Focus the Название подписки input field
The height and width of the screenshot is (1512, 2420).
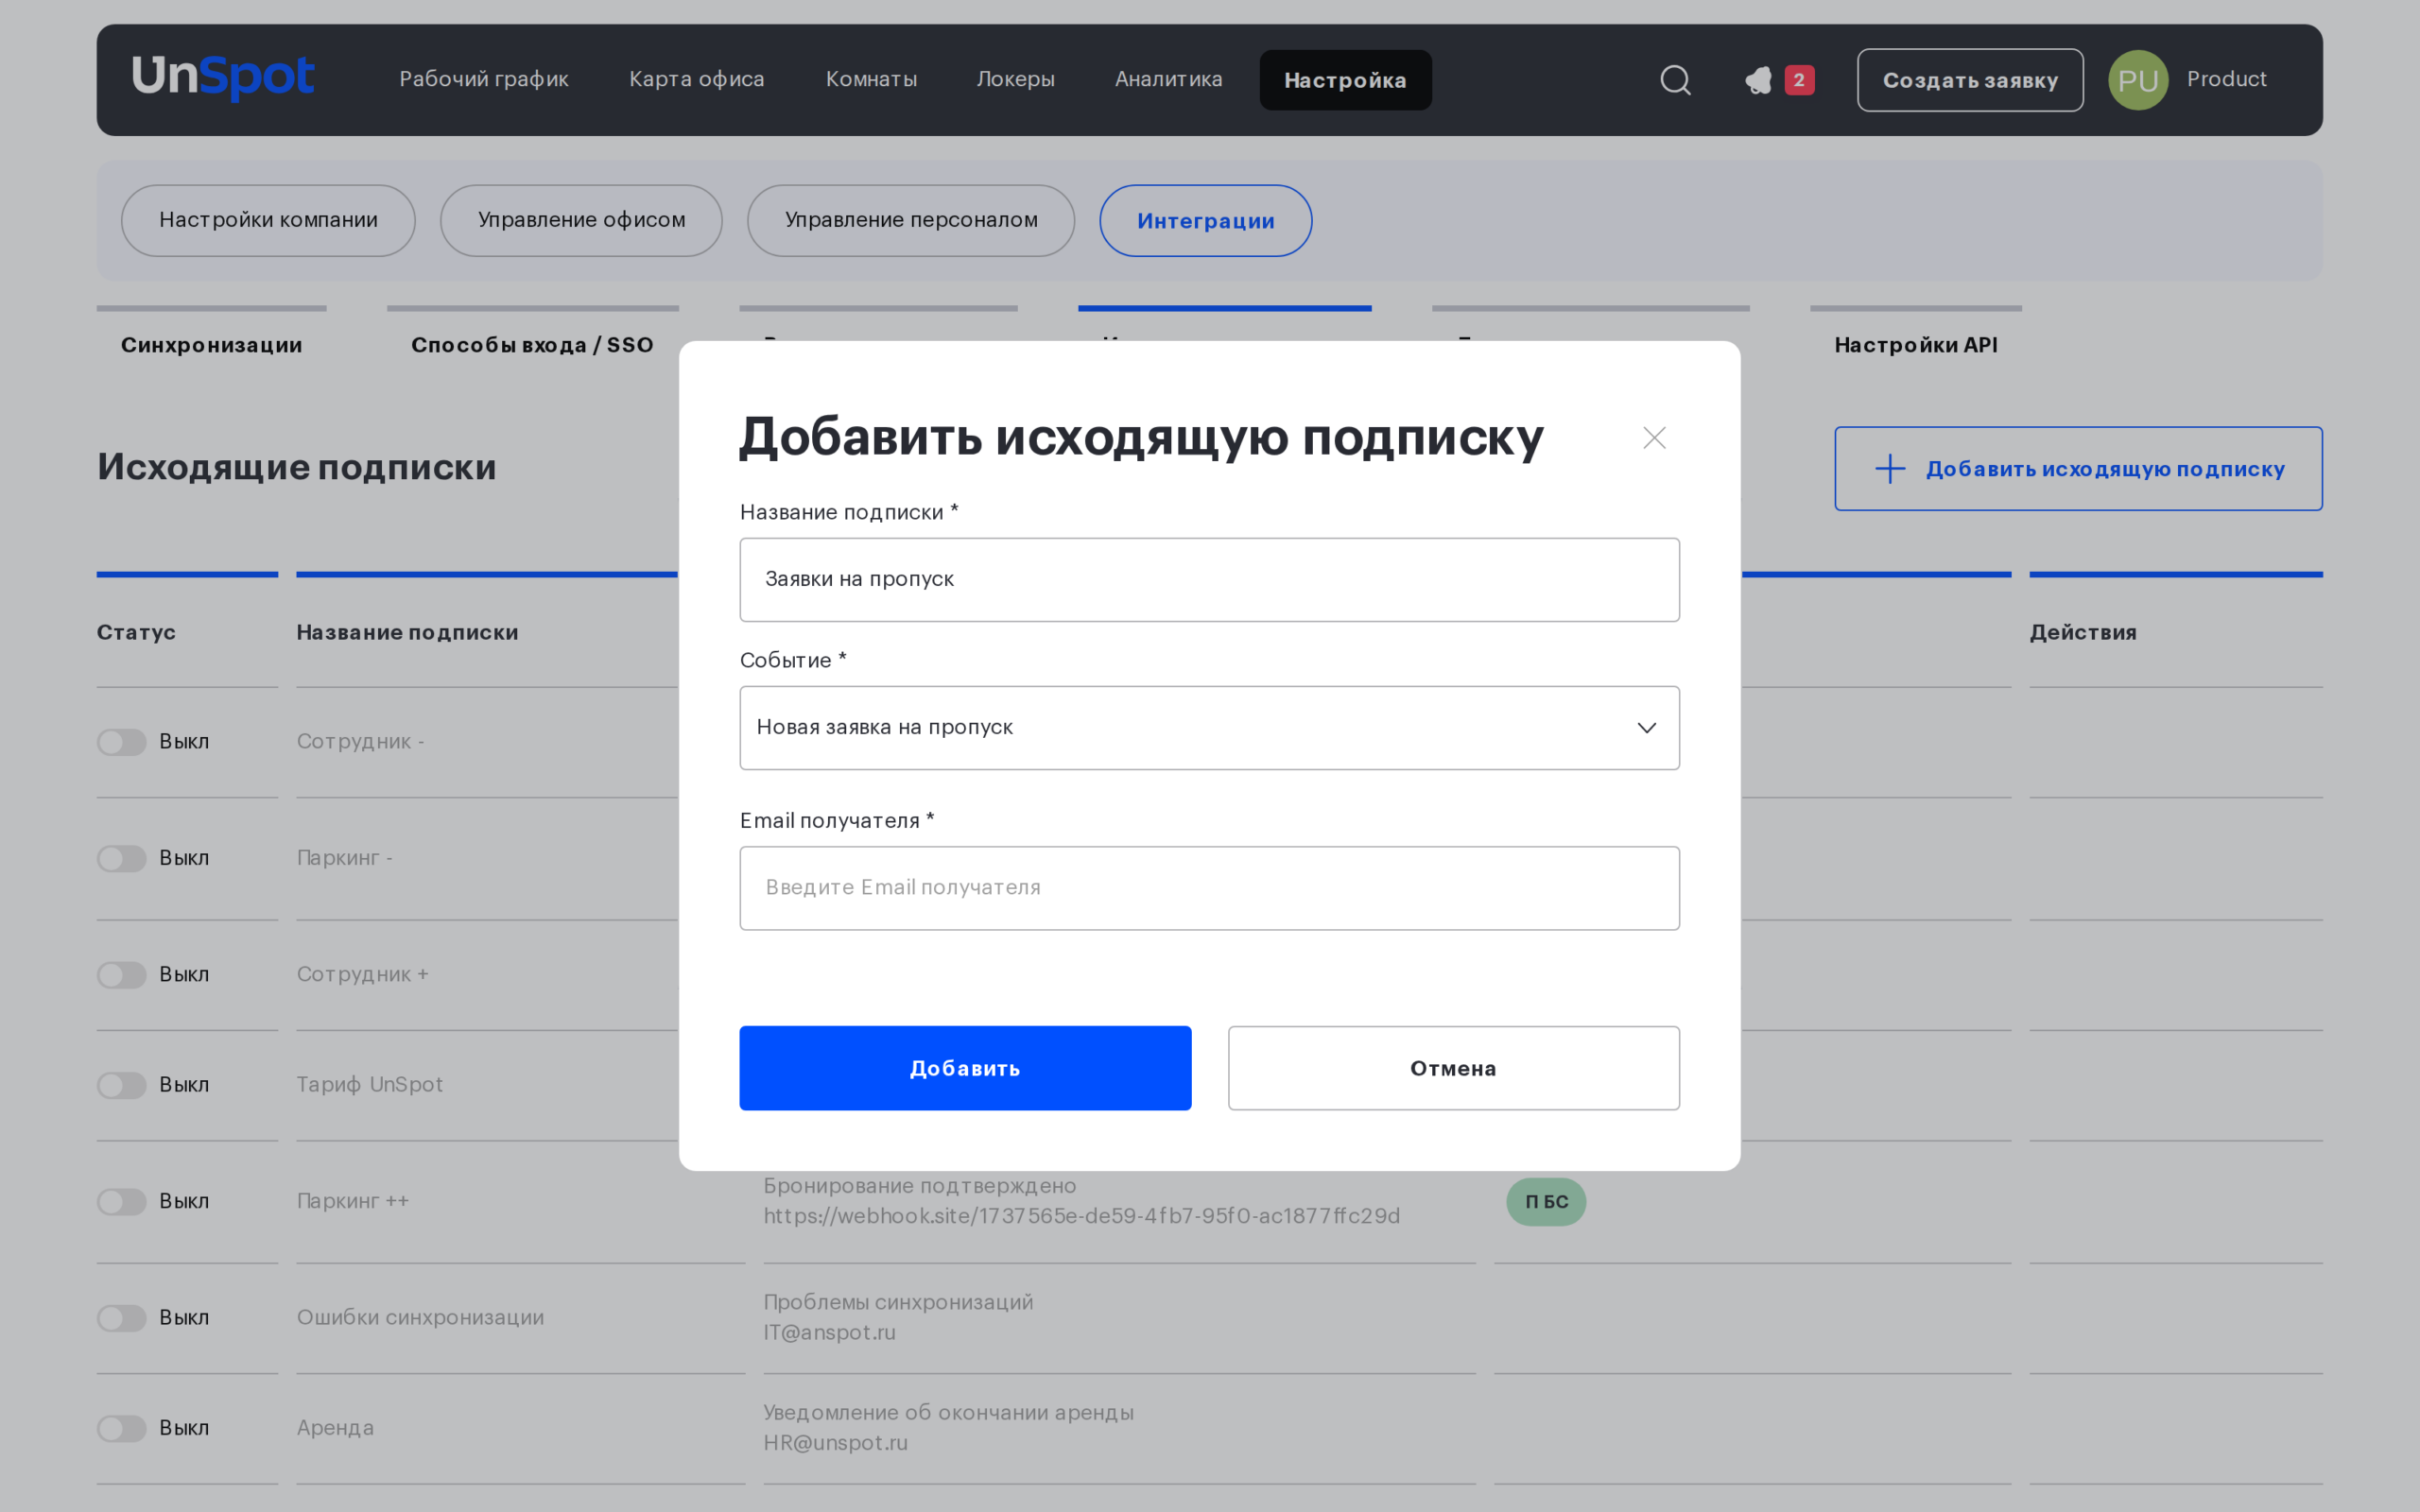click(x=1209, y=580)
